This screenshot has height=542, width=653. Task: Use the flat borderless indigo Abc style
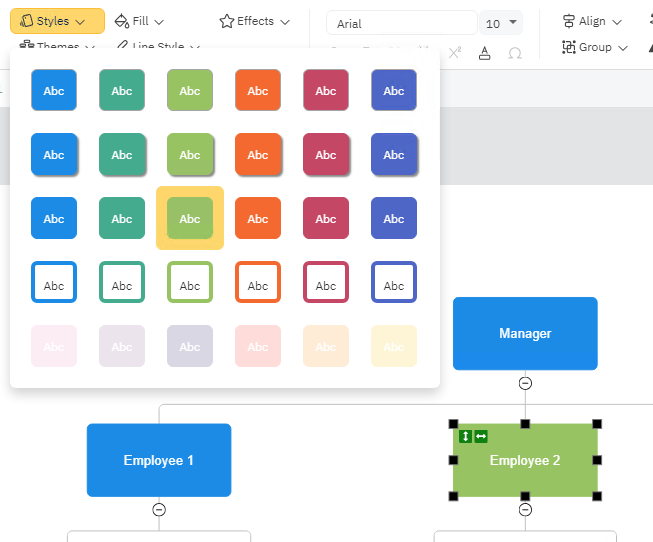pos(394,218)
